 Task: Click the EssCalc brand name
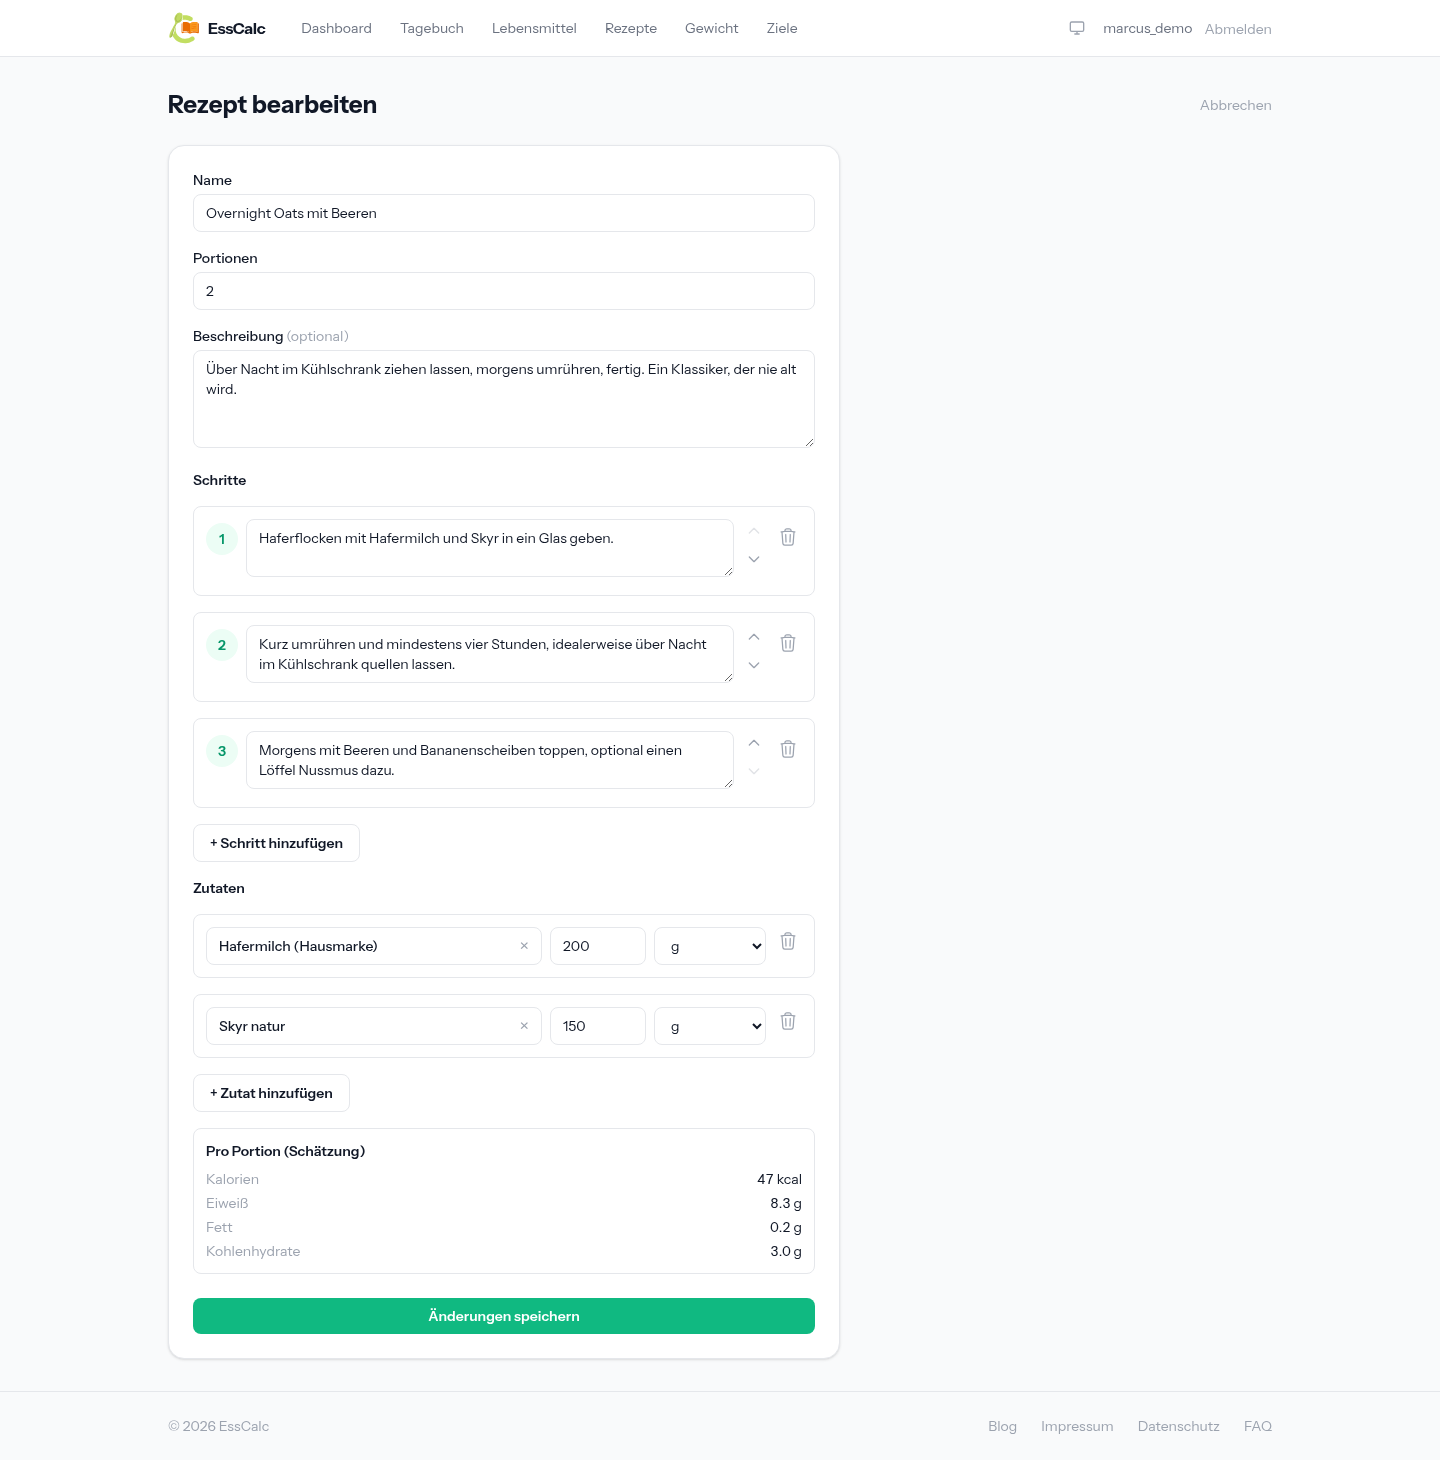coord(237,28)
